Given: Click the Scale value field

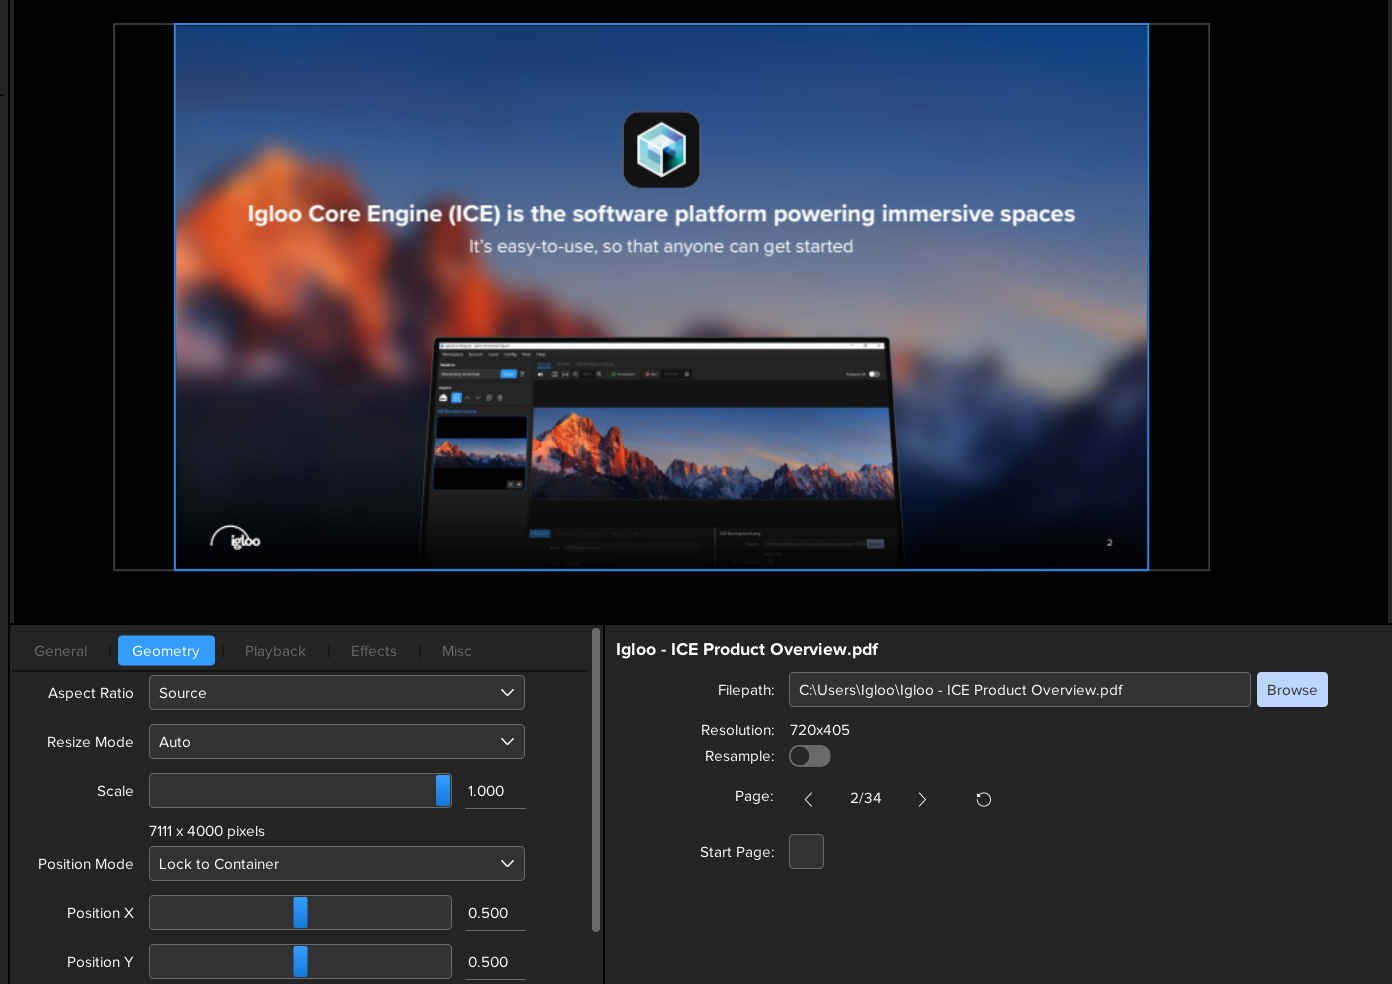Looking at the screenshot, I should (x=494, y=791).
